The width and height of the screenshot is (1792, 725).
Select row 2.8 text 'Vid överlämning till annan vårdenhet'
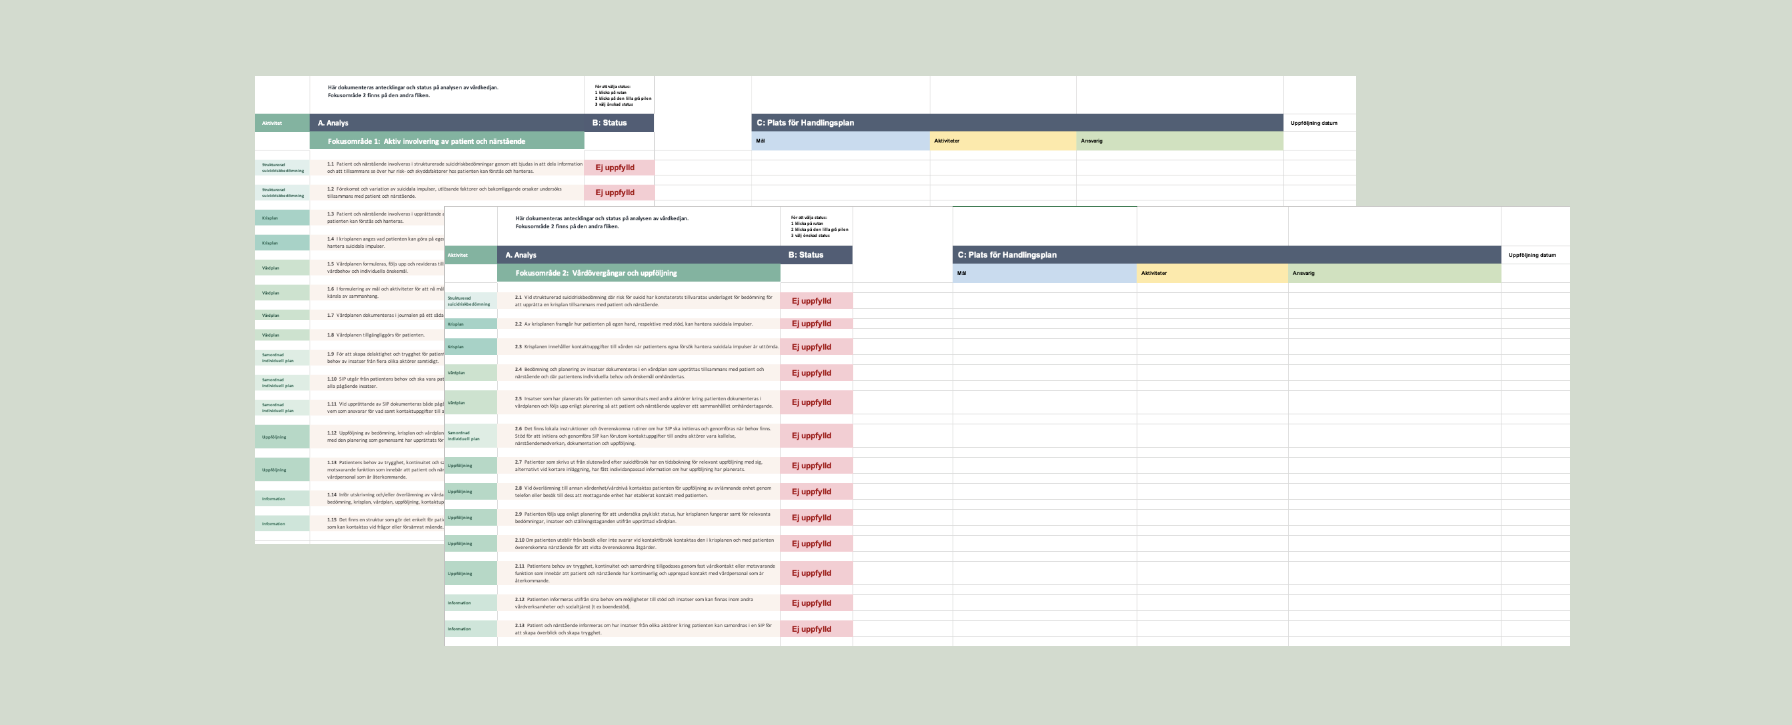643,492
